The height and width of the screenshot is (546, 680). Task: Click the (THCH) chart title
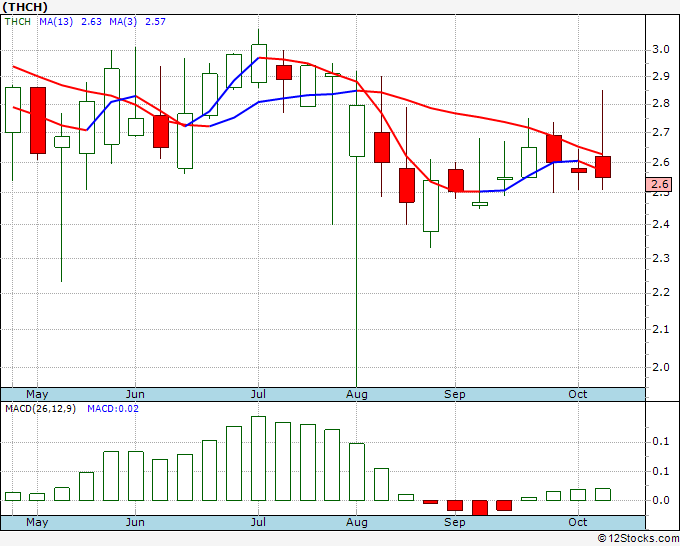25,7
